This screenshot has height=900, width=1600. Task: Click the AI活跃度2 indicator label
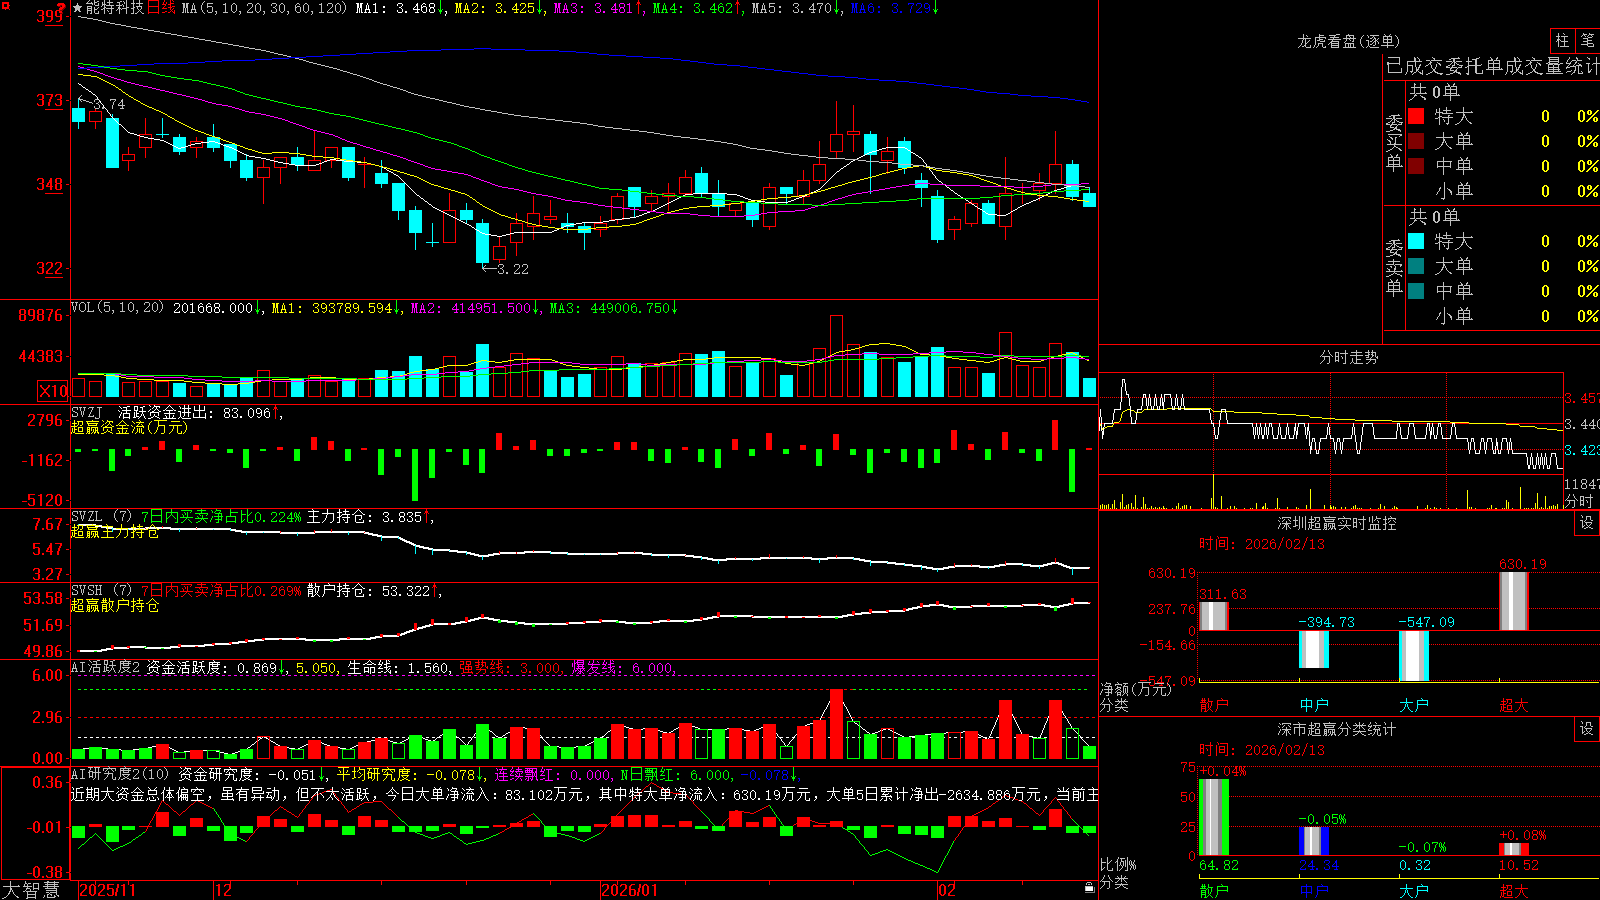pyautogui.click(x=106, y=668)
